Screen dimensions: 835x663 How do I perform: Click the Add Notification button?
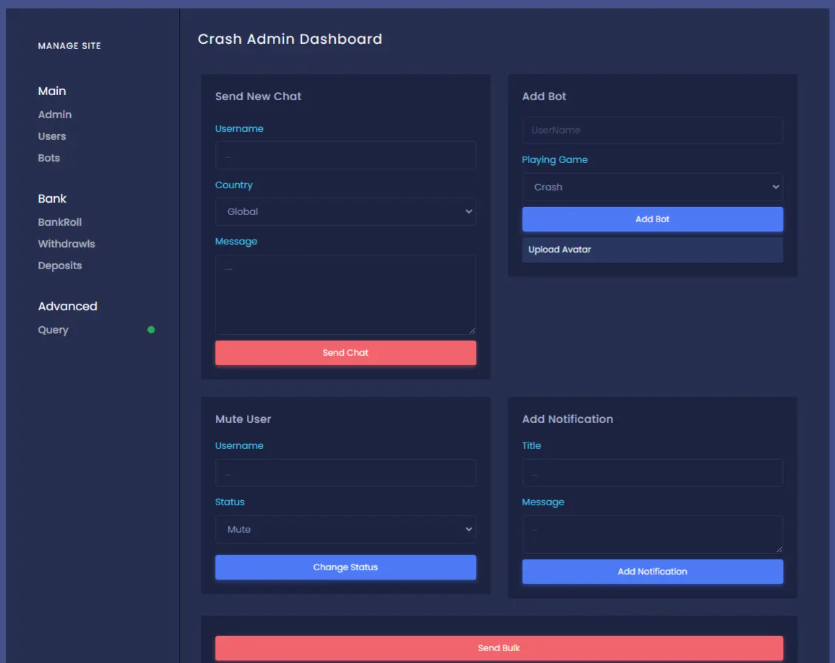[x=652, y=572]
